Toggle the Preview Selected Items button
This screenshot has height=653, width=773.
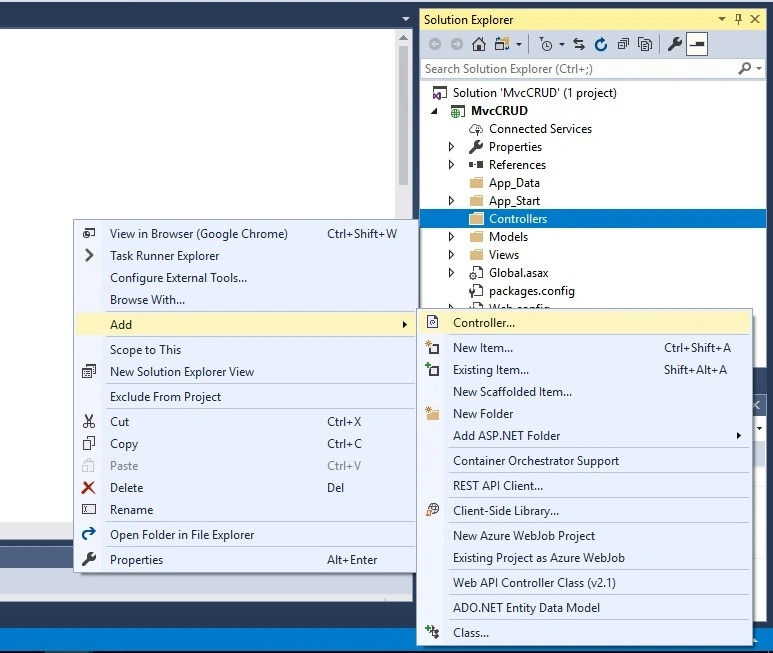point(697,44)
